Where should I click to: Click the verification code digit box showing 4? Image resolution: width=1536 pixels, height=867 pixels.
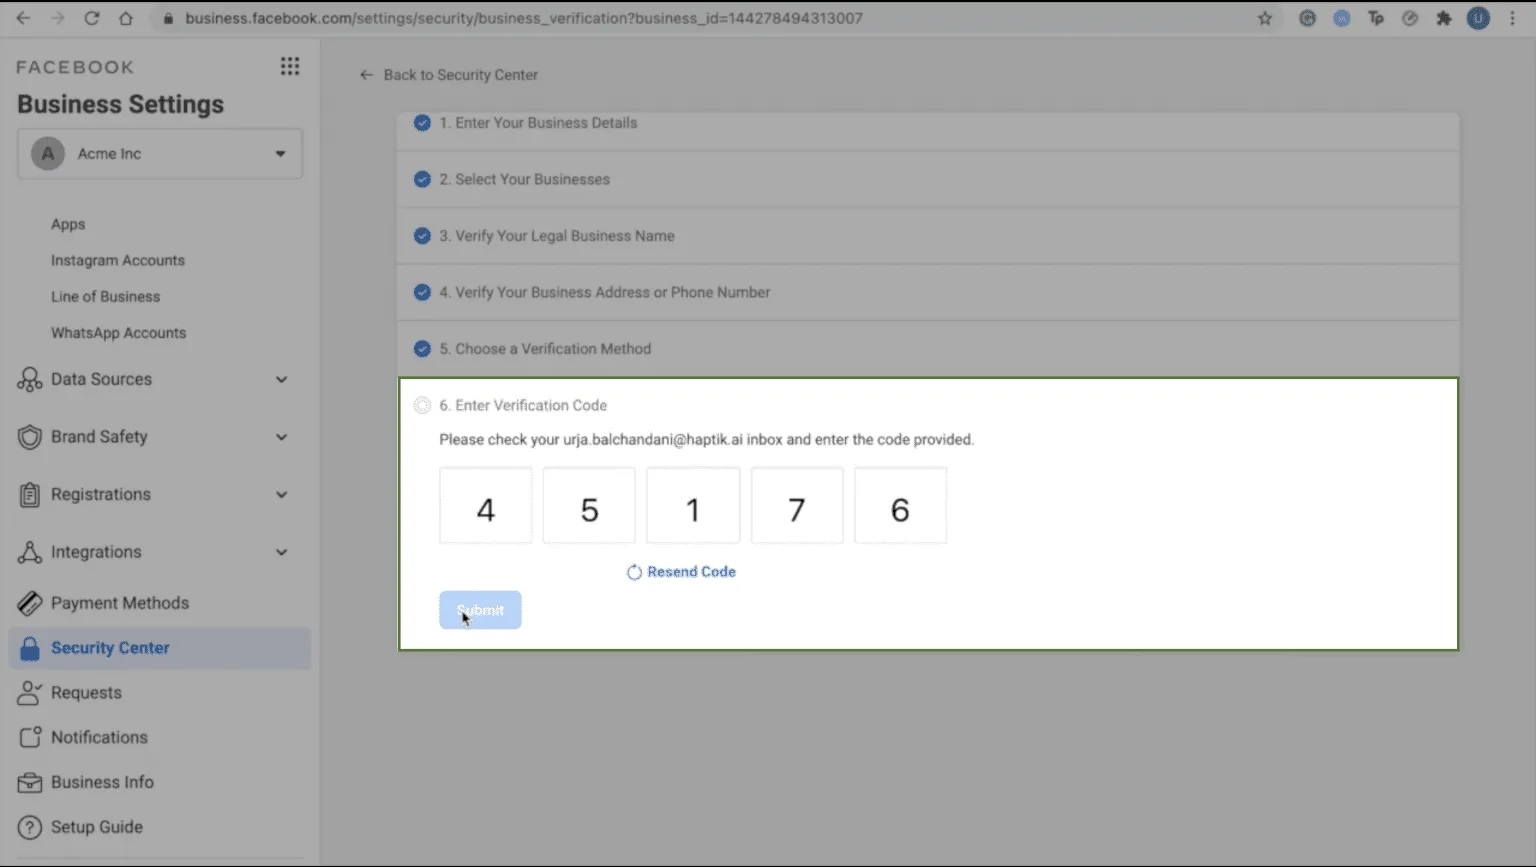[x=485, y=505]
